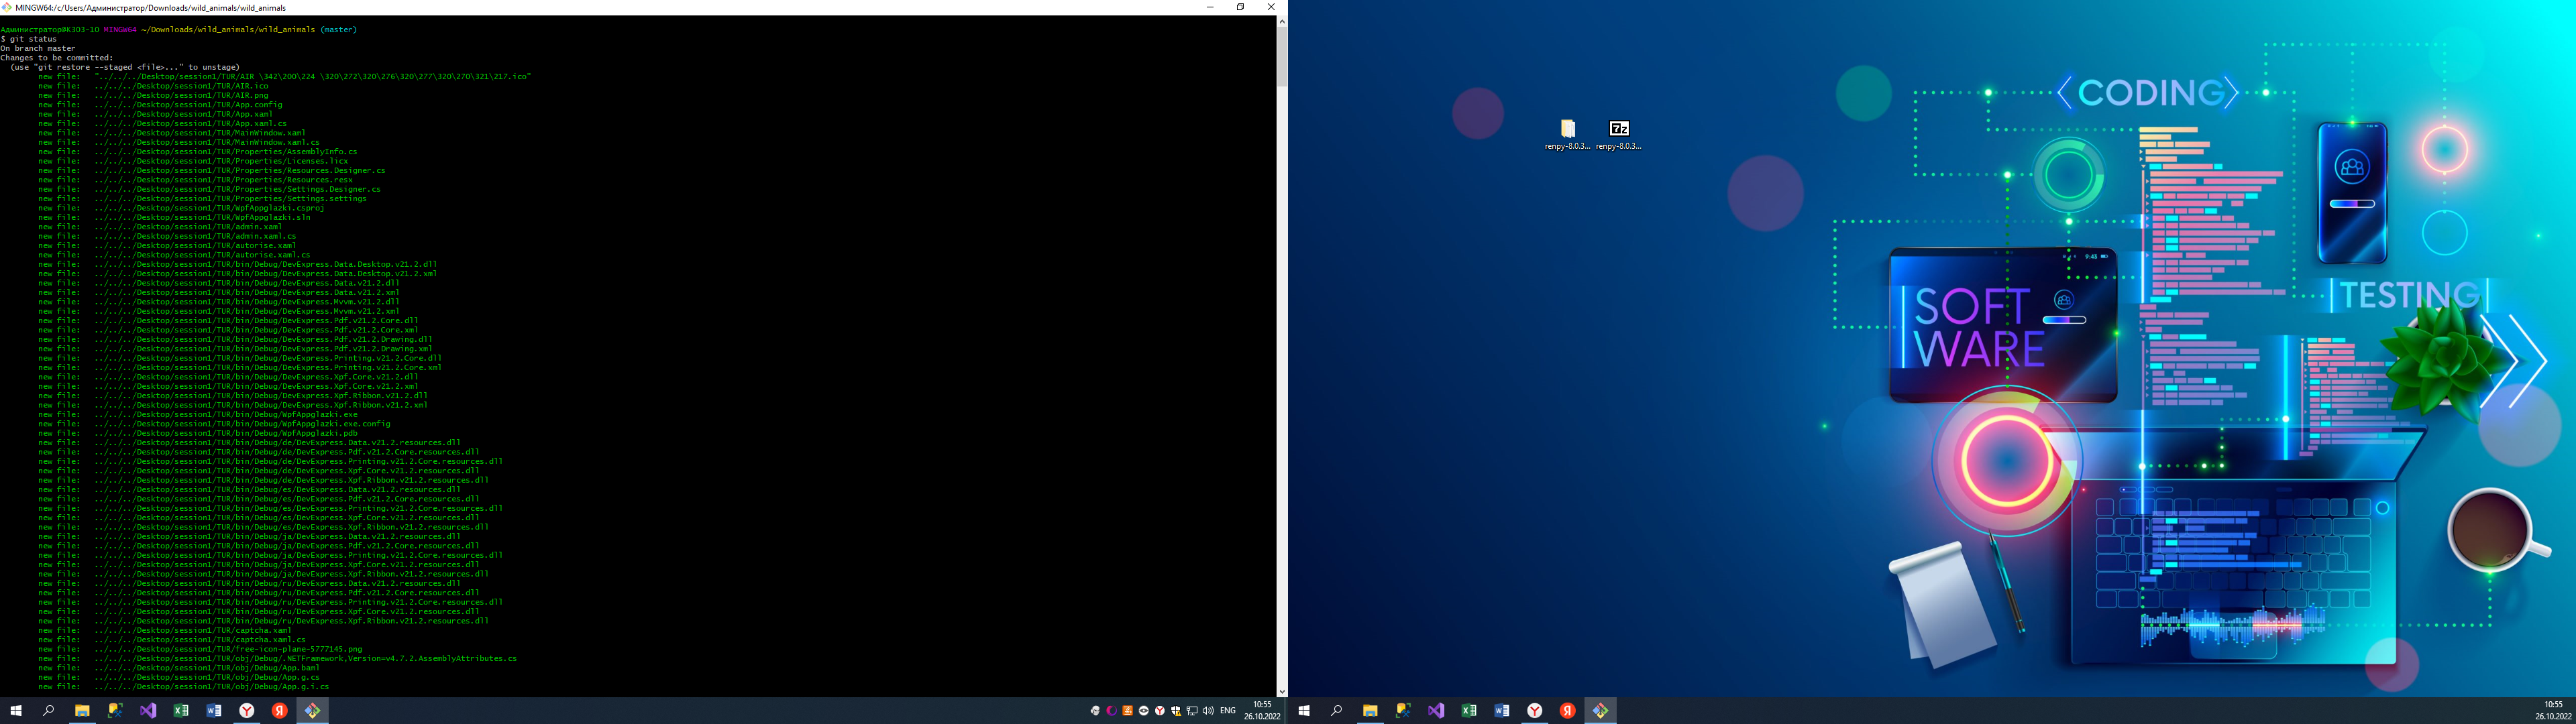Click the volume speaker icon in system tray
Viewport: 2576px width, 724px height.
click(x=1208, y=711)
